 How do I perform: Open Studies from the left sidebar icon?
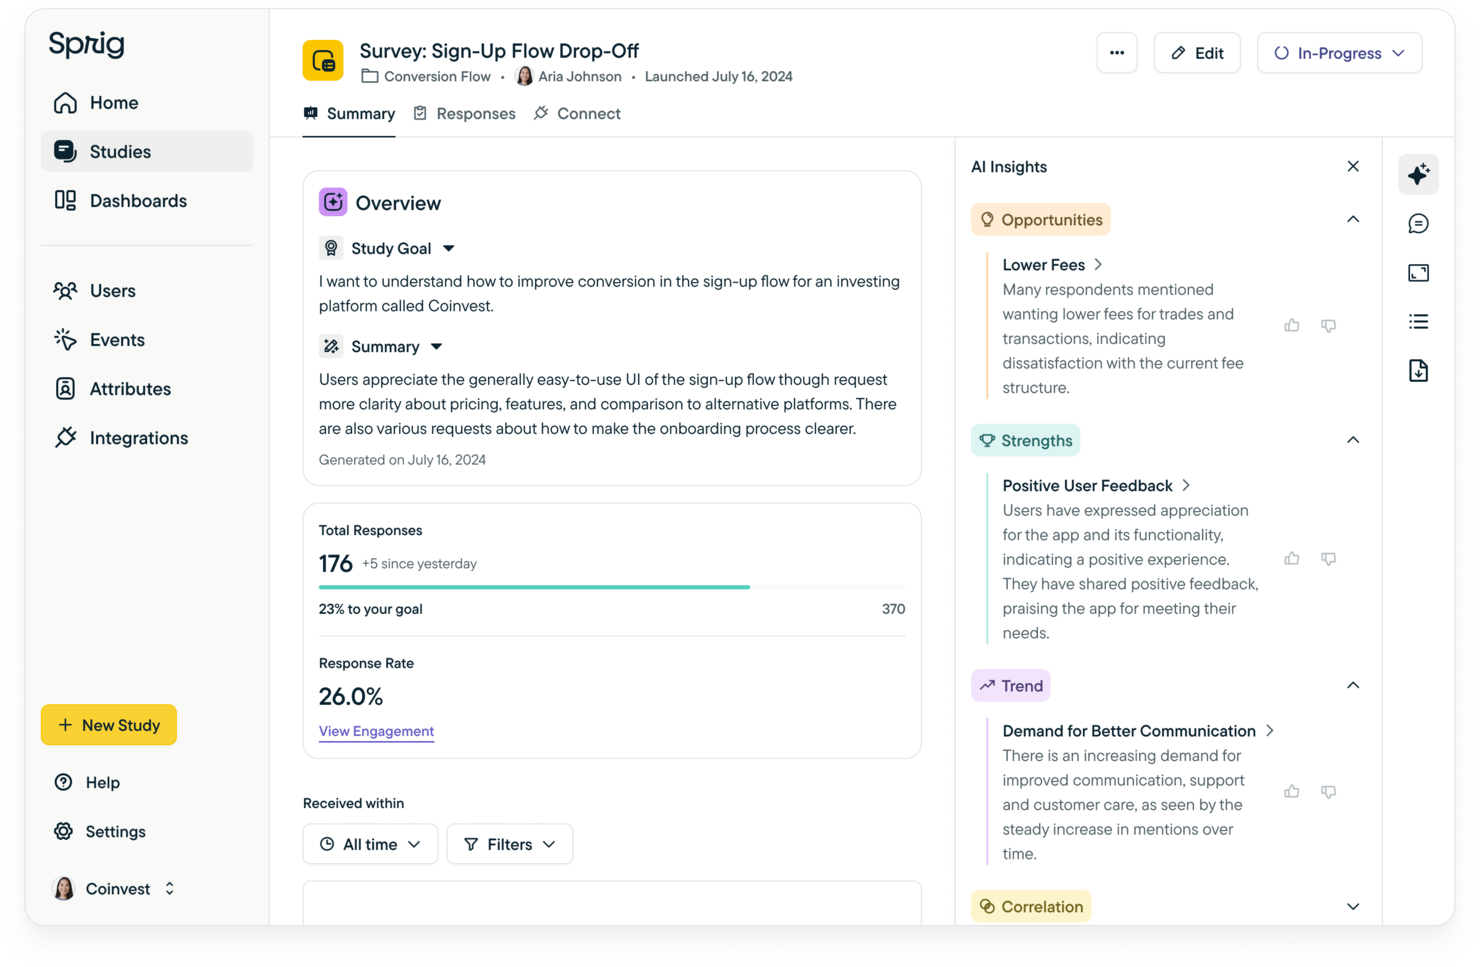click(x=64, y=151)
